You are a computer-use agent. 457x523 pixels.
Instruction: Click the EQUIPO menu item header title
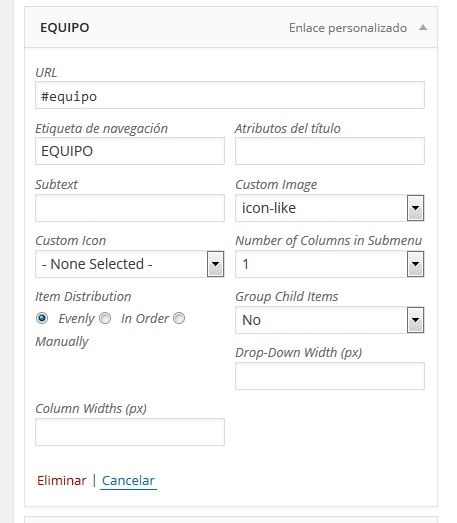(65, 28)
